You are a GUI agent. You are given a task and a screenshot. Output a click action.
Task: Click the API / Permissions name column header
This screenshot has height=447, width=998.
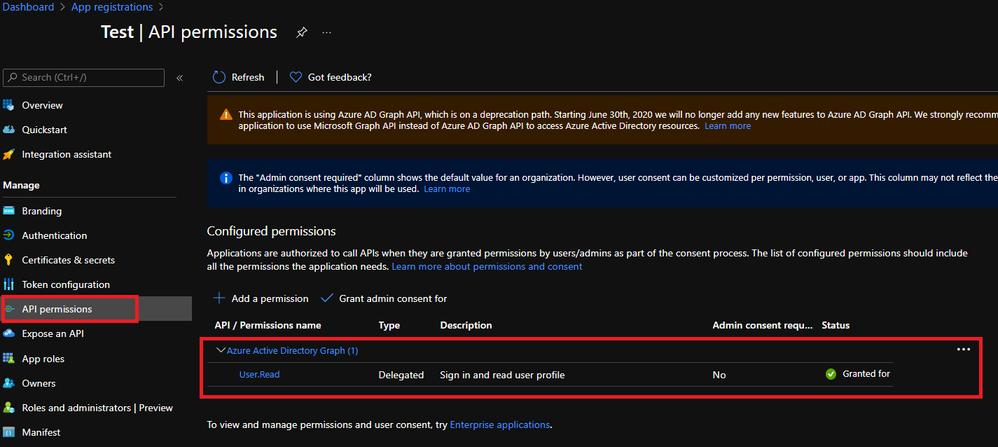(267, 325)
